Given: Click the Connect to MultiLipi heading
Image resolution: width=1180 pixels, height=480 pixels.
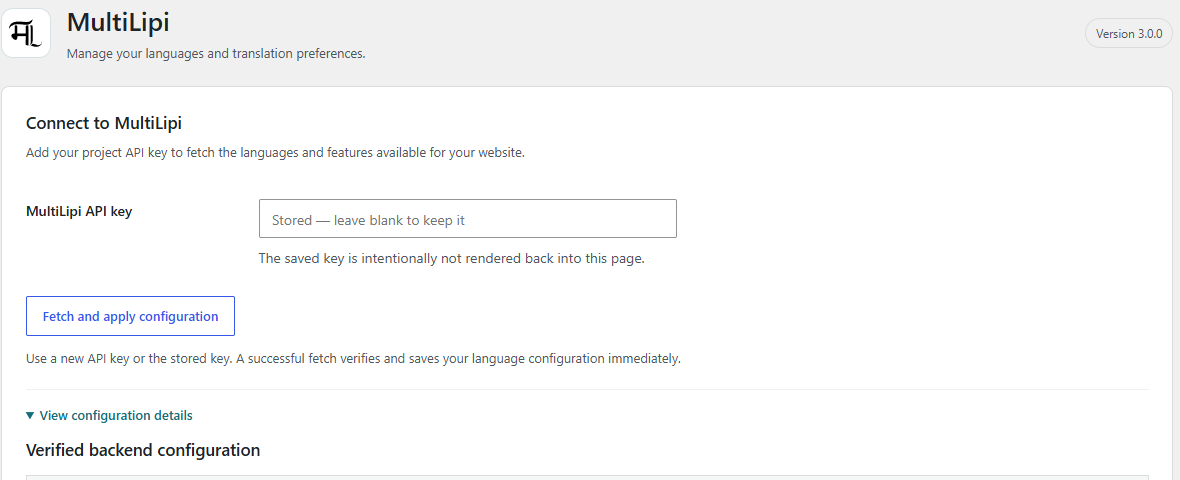Looking at the screenshot, I should point(104,123).
